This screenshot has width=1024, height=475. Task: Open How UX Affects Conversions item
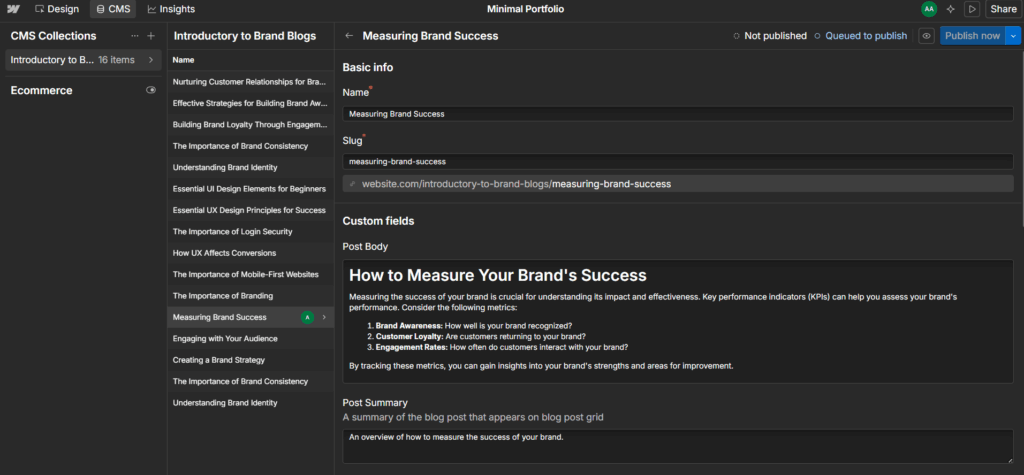coord(250,253)
